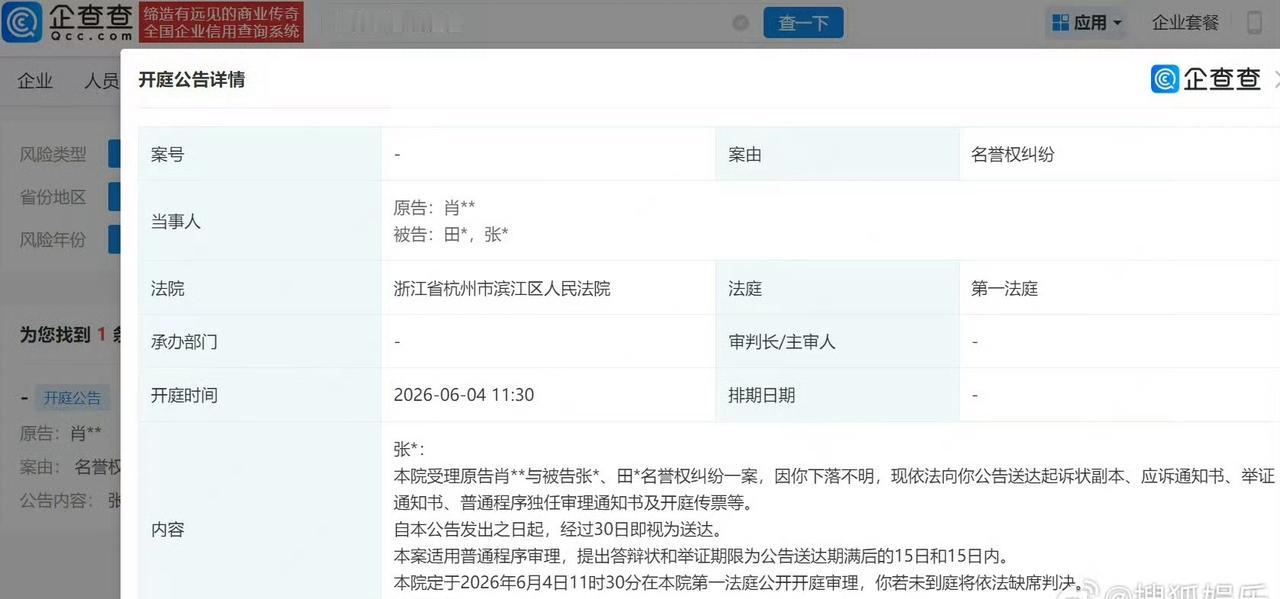
Task: Close the 开庭公告详情 panel
Action: click(x=1276, y=78)
